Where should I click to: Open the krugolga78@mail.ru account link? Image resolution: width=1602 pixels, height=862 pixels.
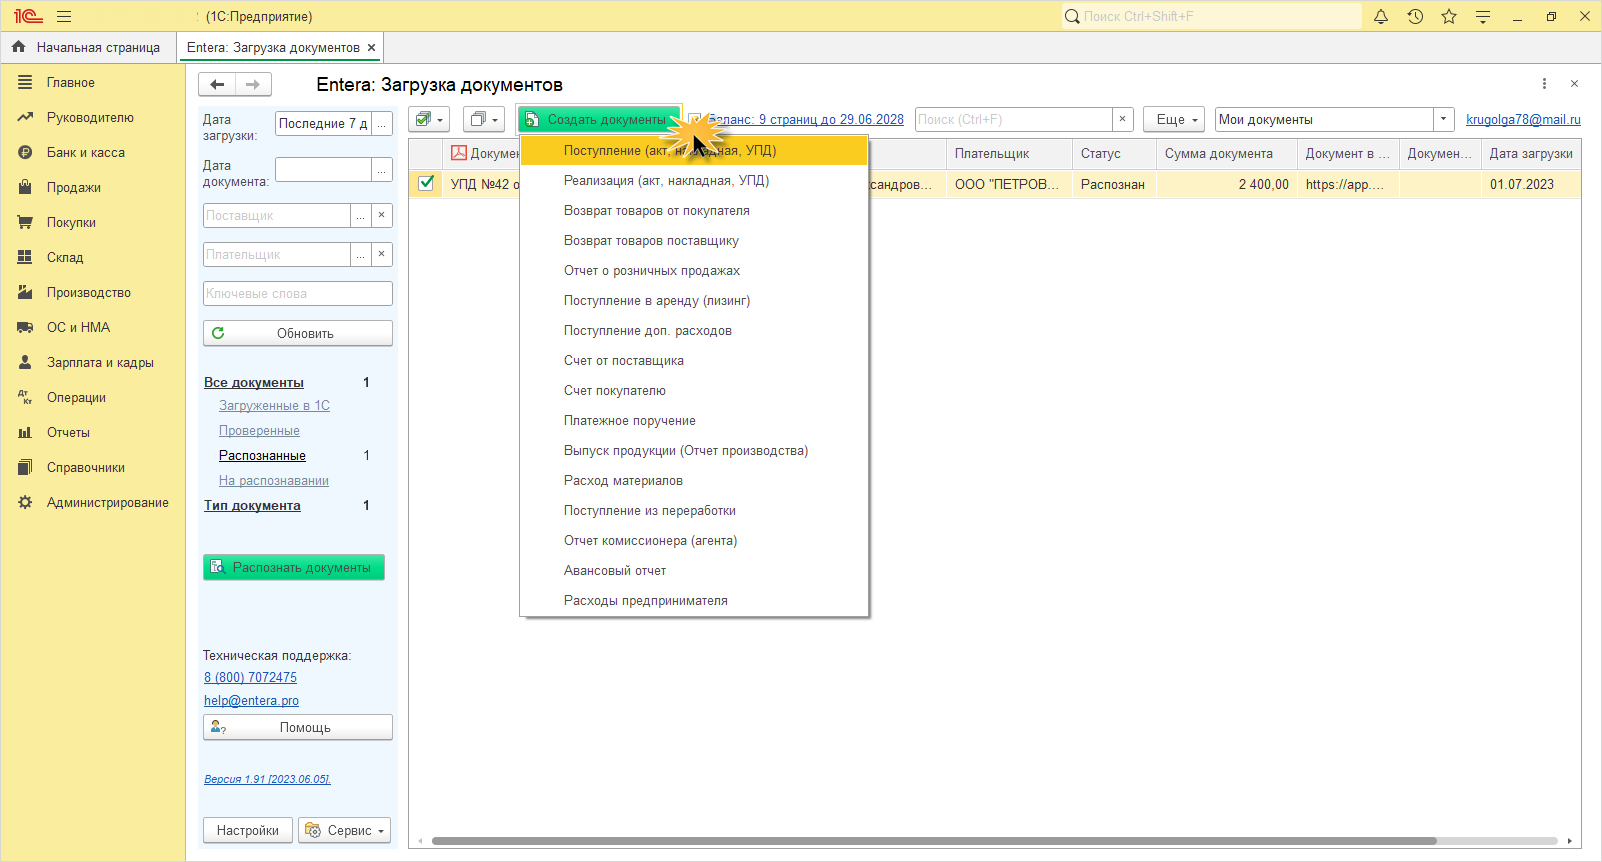1523,119
